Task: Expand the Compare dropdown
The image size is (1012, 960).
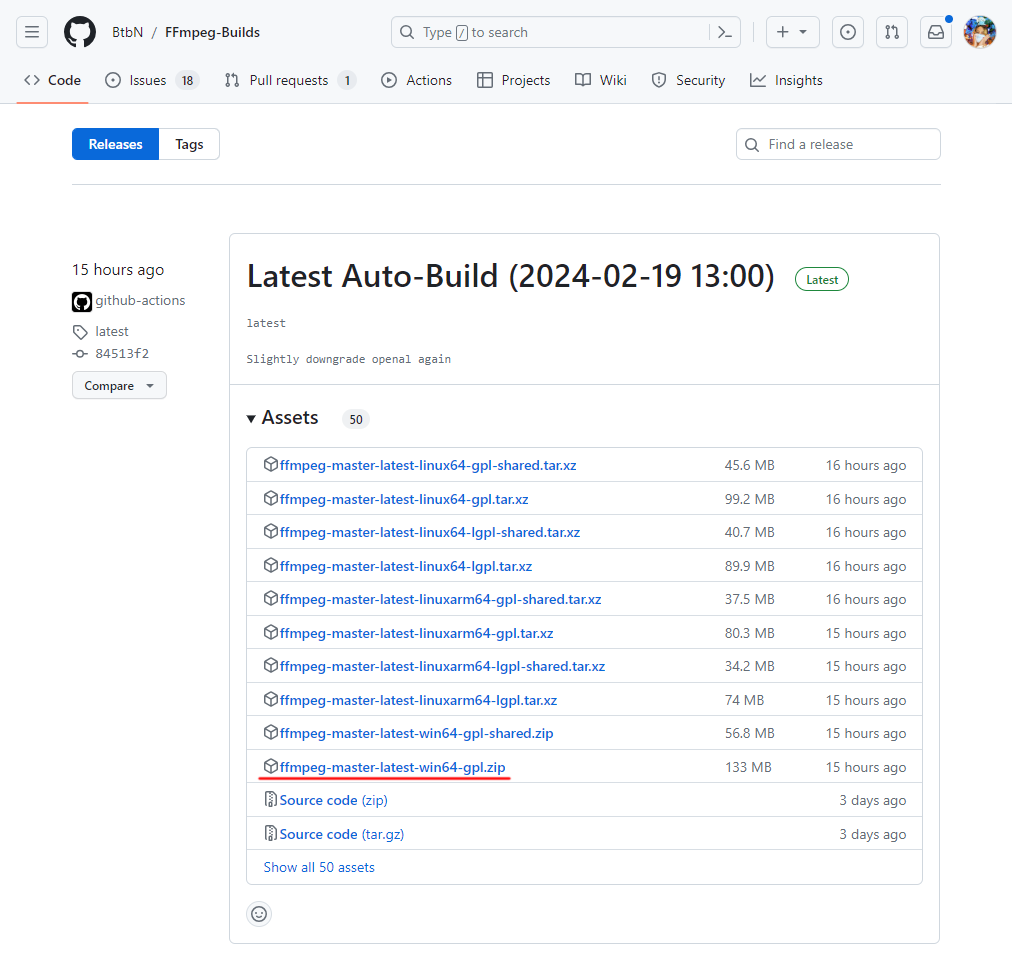Action: (119, 385)
